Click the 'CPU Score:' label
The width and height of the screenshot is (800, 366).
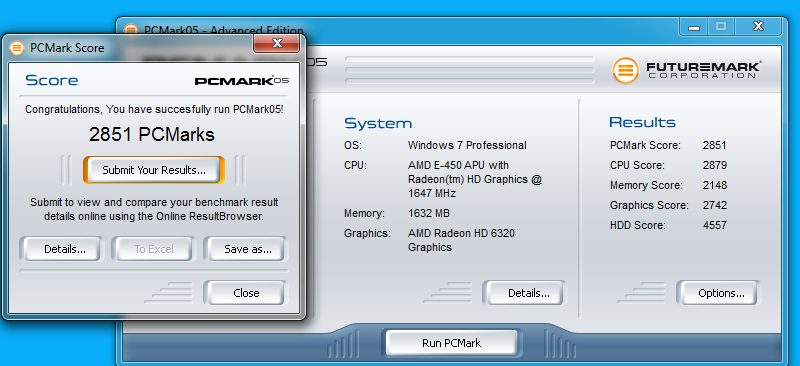click(637, 165)
